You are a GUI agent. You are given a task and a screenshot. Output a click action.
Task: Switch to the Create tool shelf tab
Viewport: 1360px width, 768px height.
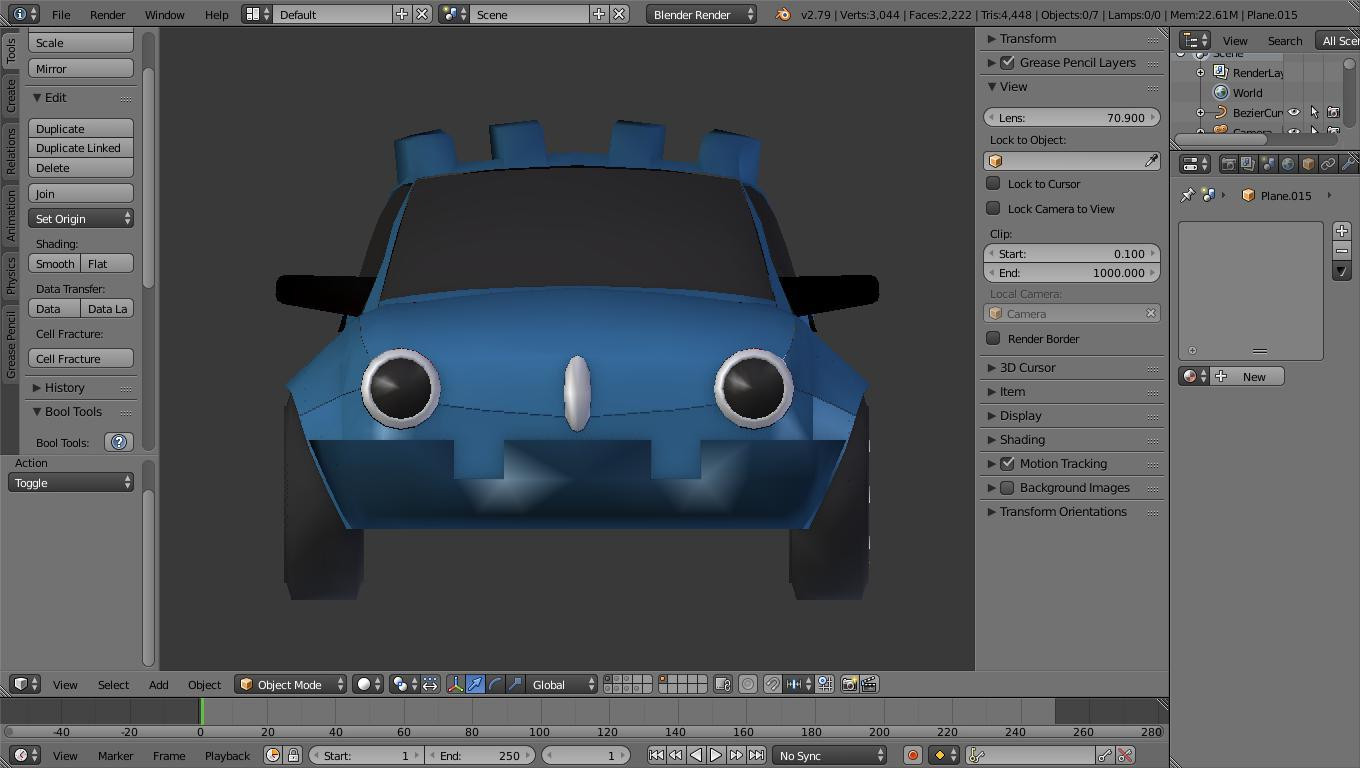coord(11,96)
